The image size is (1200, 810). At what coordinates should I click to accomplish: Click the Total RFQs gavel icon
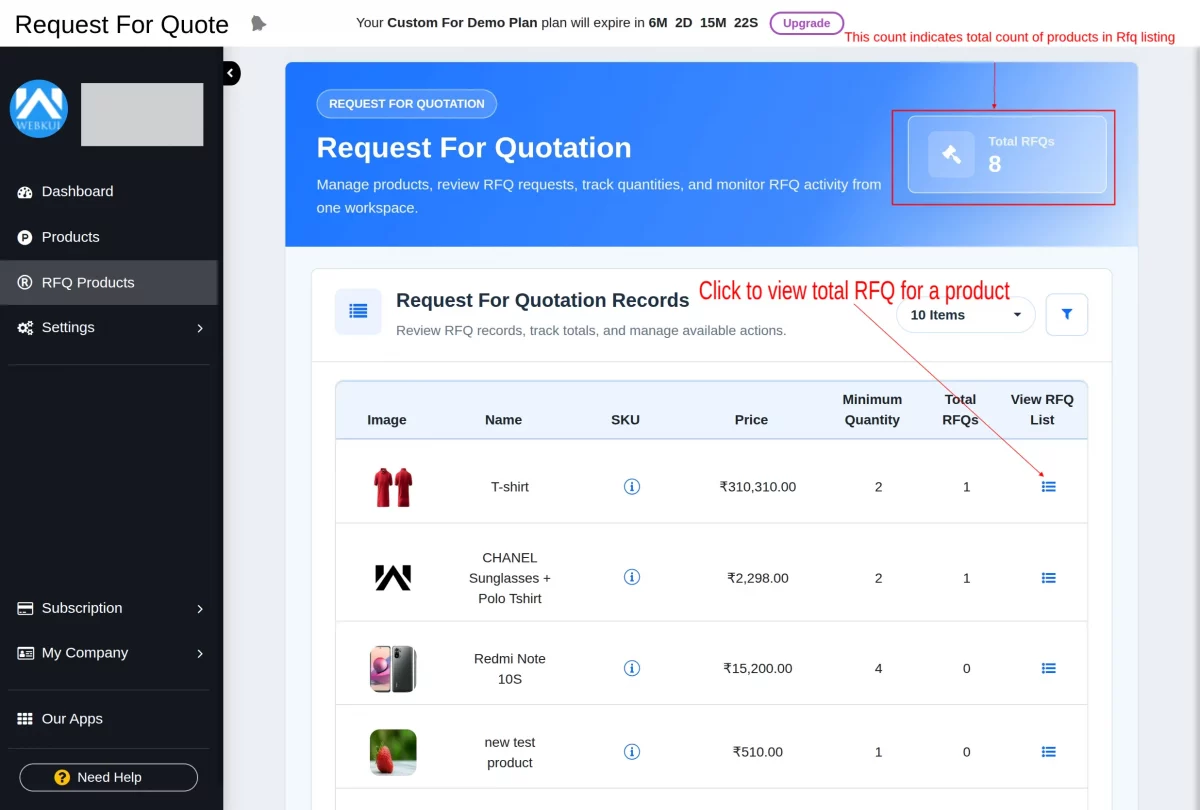click(951, 155)
